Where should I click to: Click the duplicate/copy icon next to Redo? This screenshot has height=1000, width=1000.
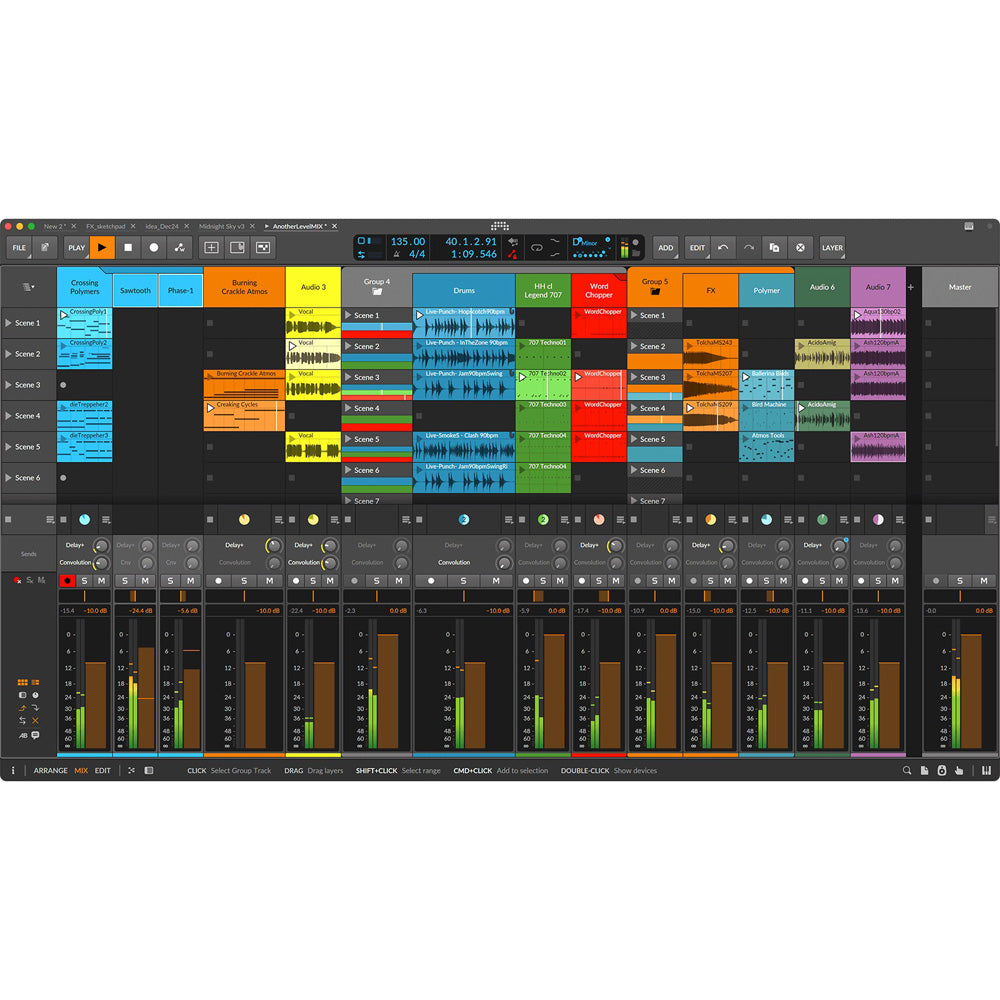click(x=774, y=247)
